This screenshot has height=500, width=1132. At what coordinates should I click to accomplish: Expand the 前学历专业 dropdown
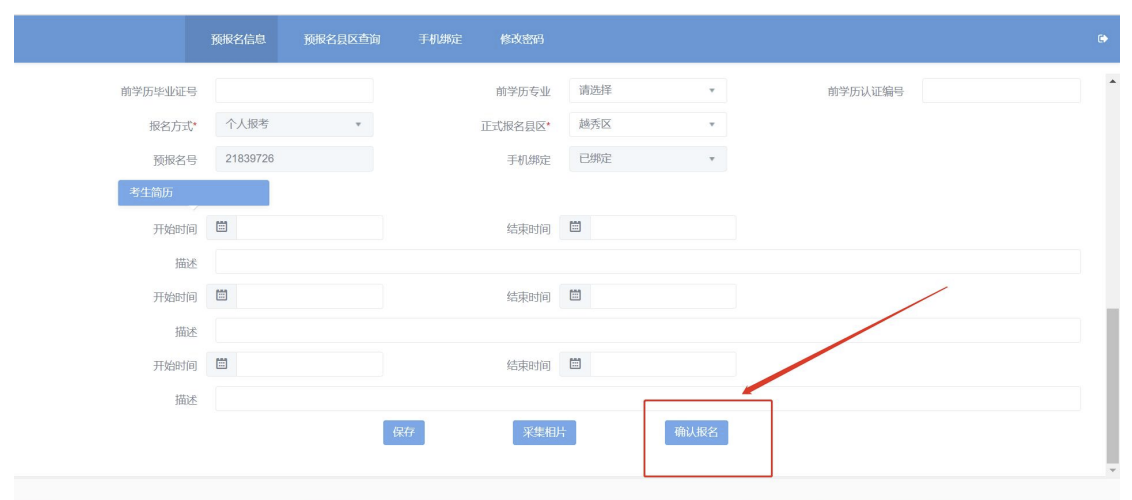coord(647,91)
